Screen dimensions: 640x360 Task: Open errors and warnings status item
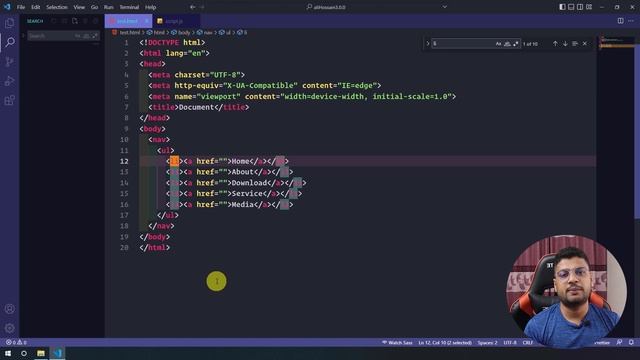(16, 342)
